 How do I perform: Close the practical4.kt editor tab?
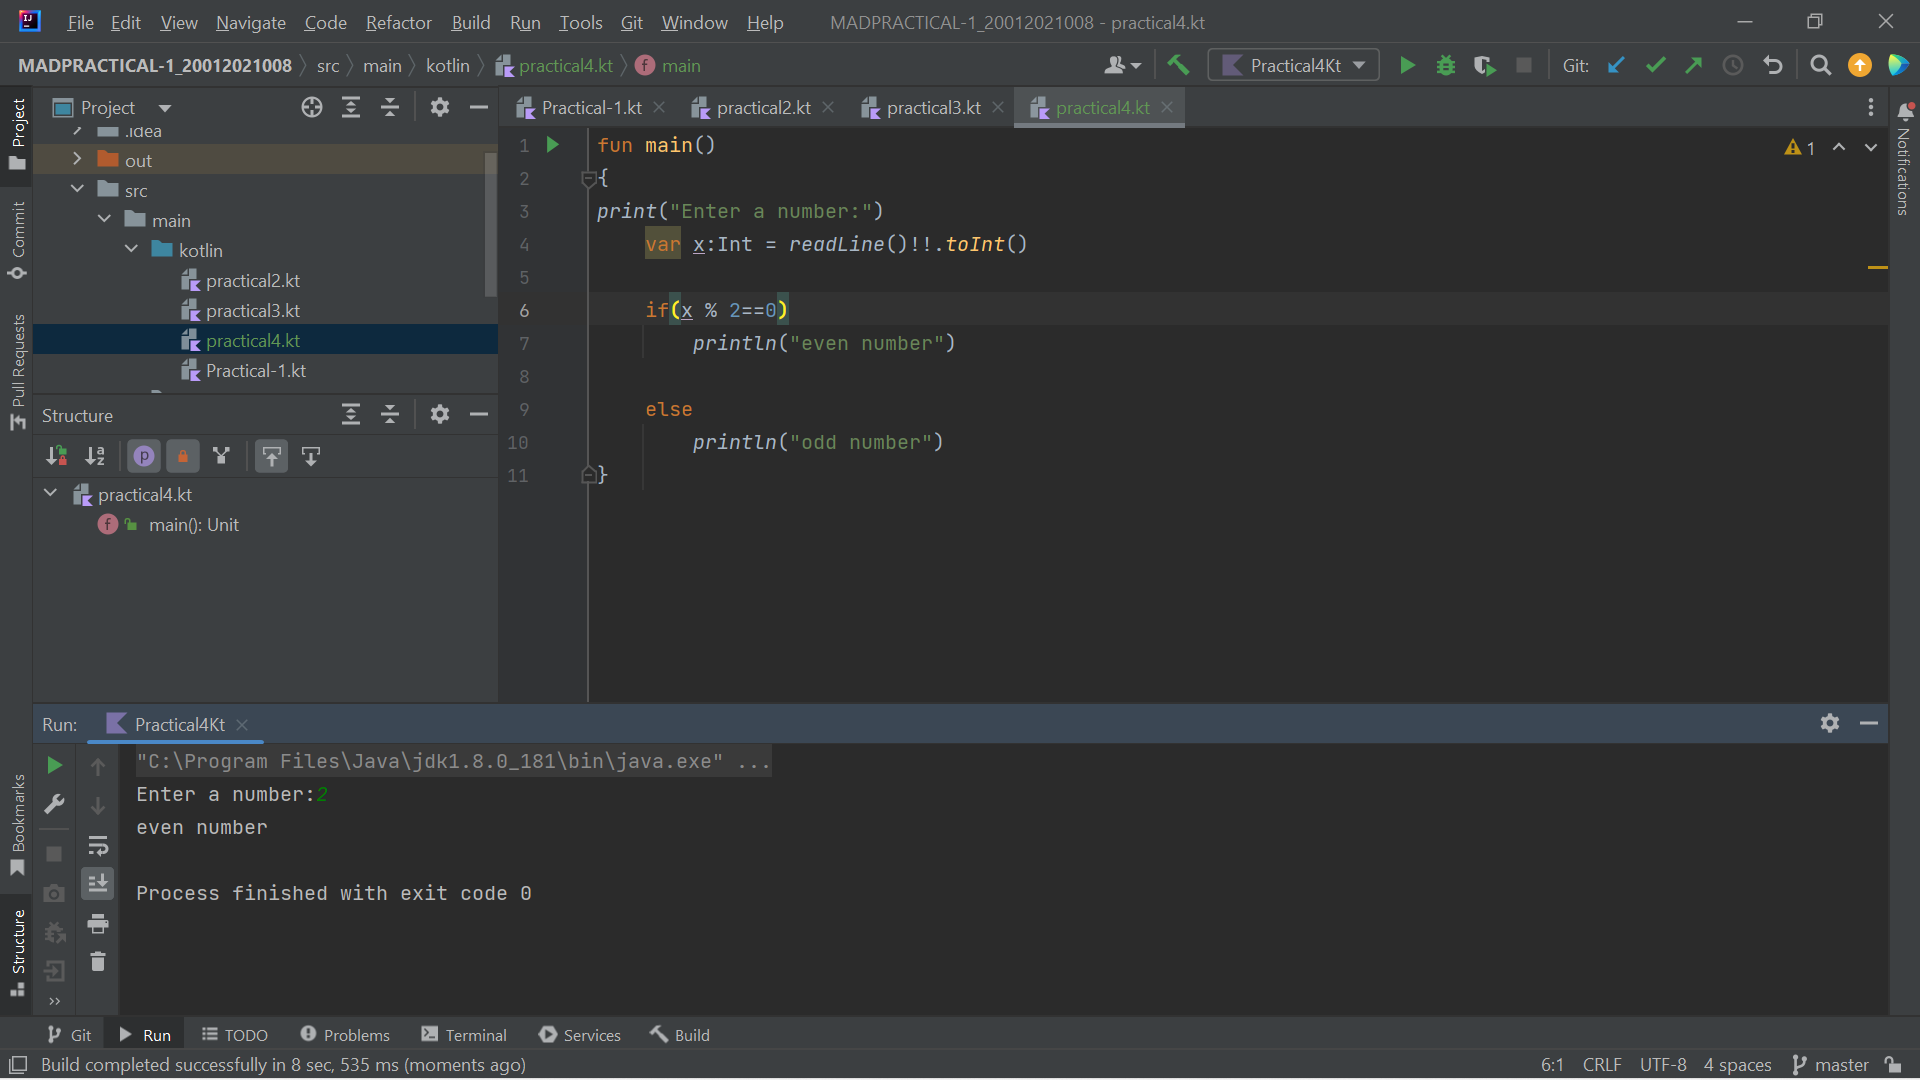coord(1167,108)
